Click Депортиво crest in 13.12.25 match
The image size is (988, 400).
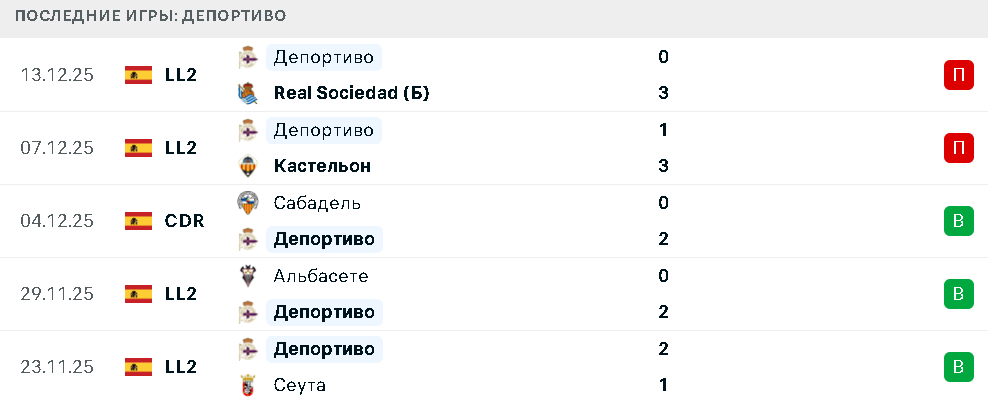248,57
